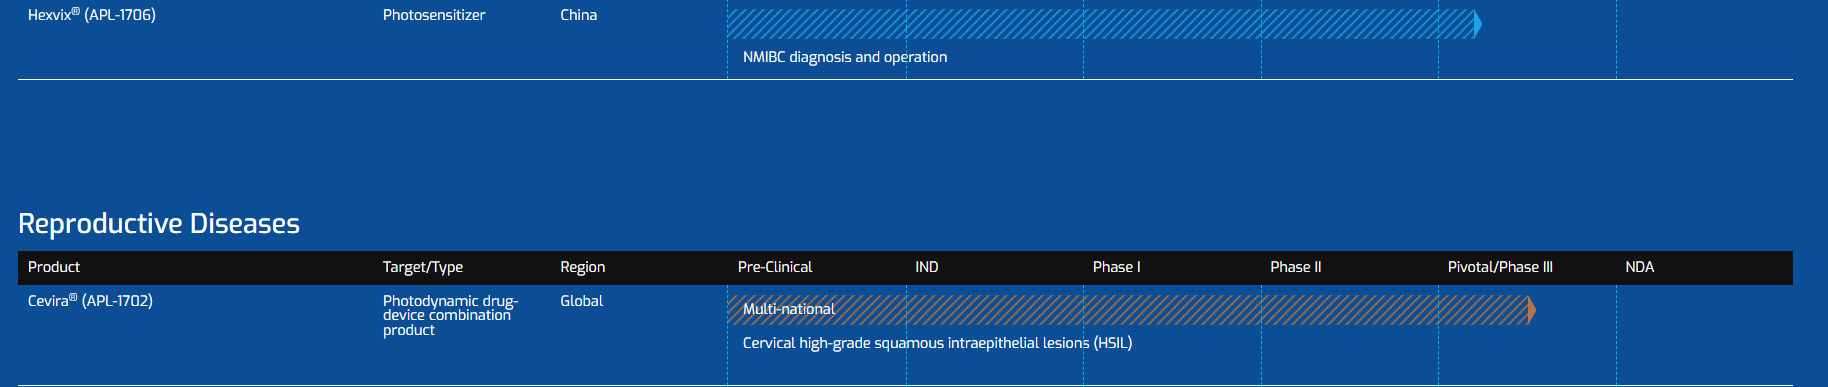The image size is (1828, 387).
Task: Click the Hexvix (APL-1706) product name
Action: (92, 15)
